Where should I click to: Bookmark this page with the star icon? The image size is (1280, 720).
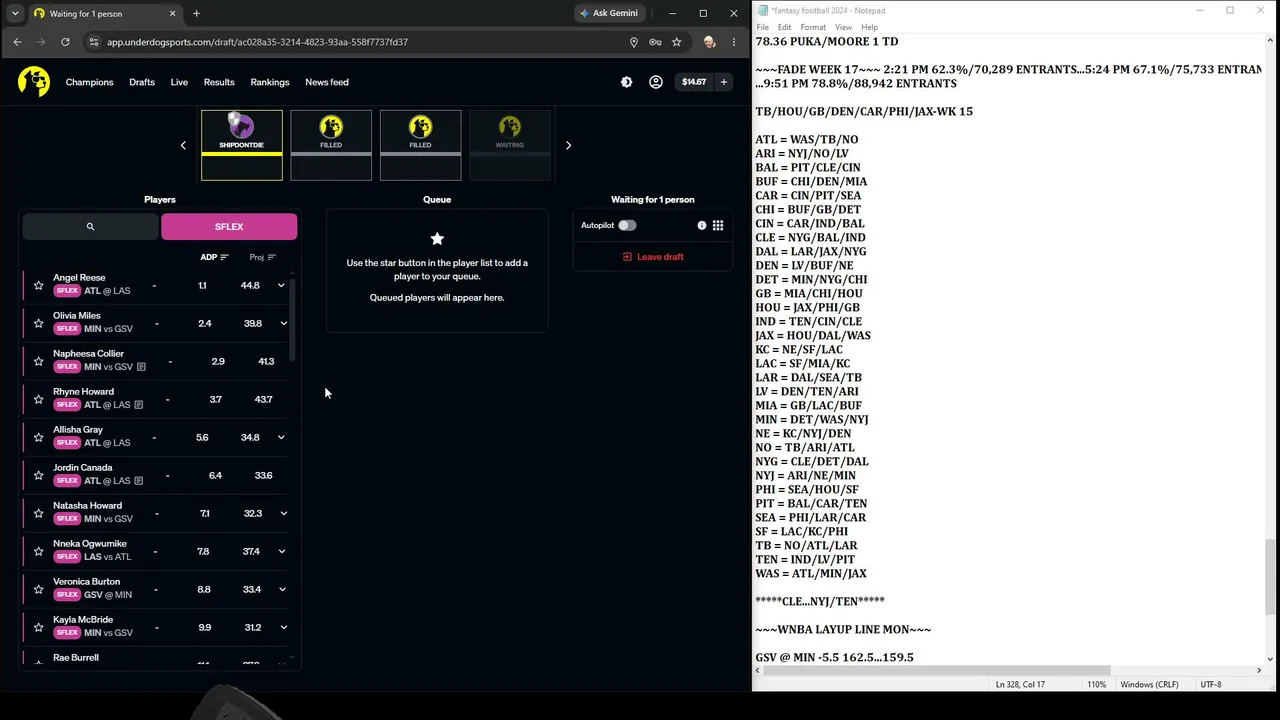[x=677, y=42]
